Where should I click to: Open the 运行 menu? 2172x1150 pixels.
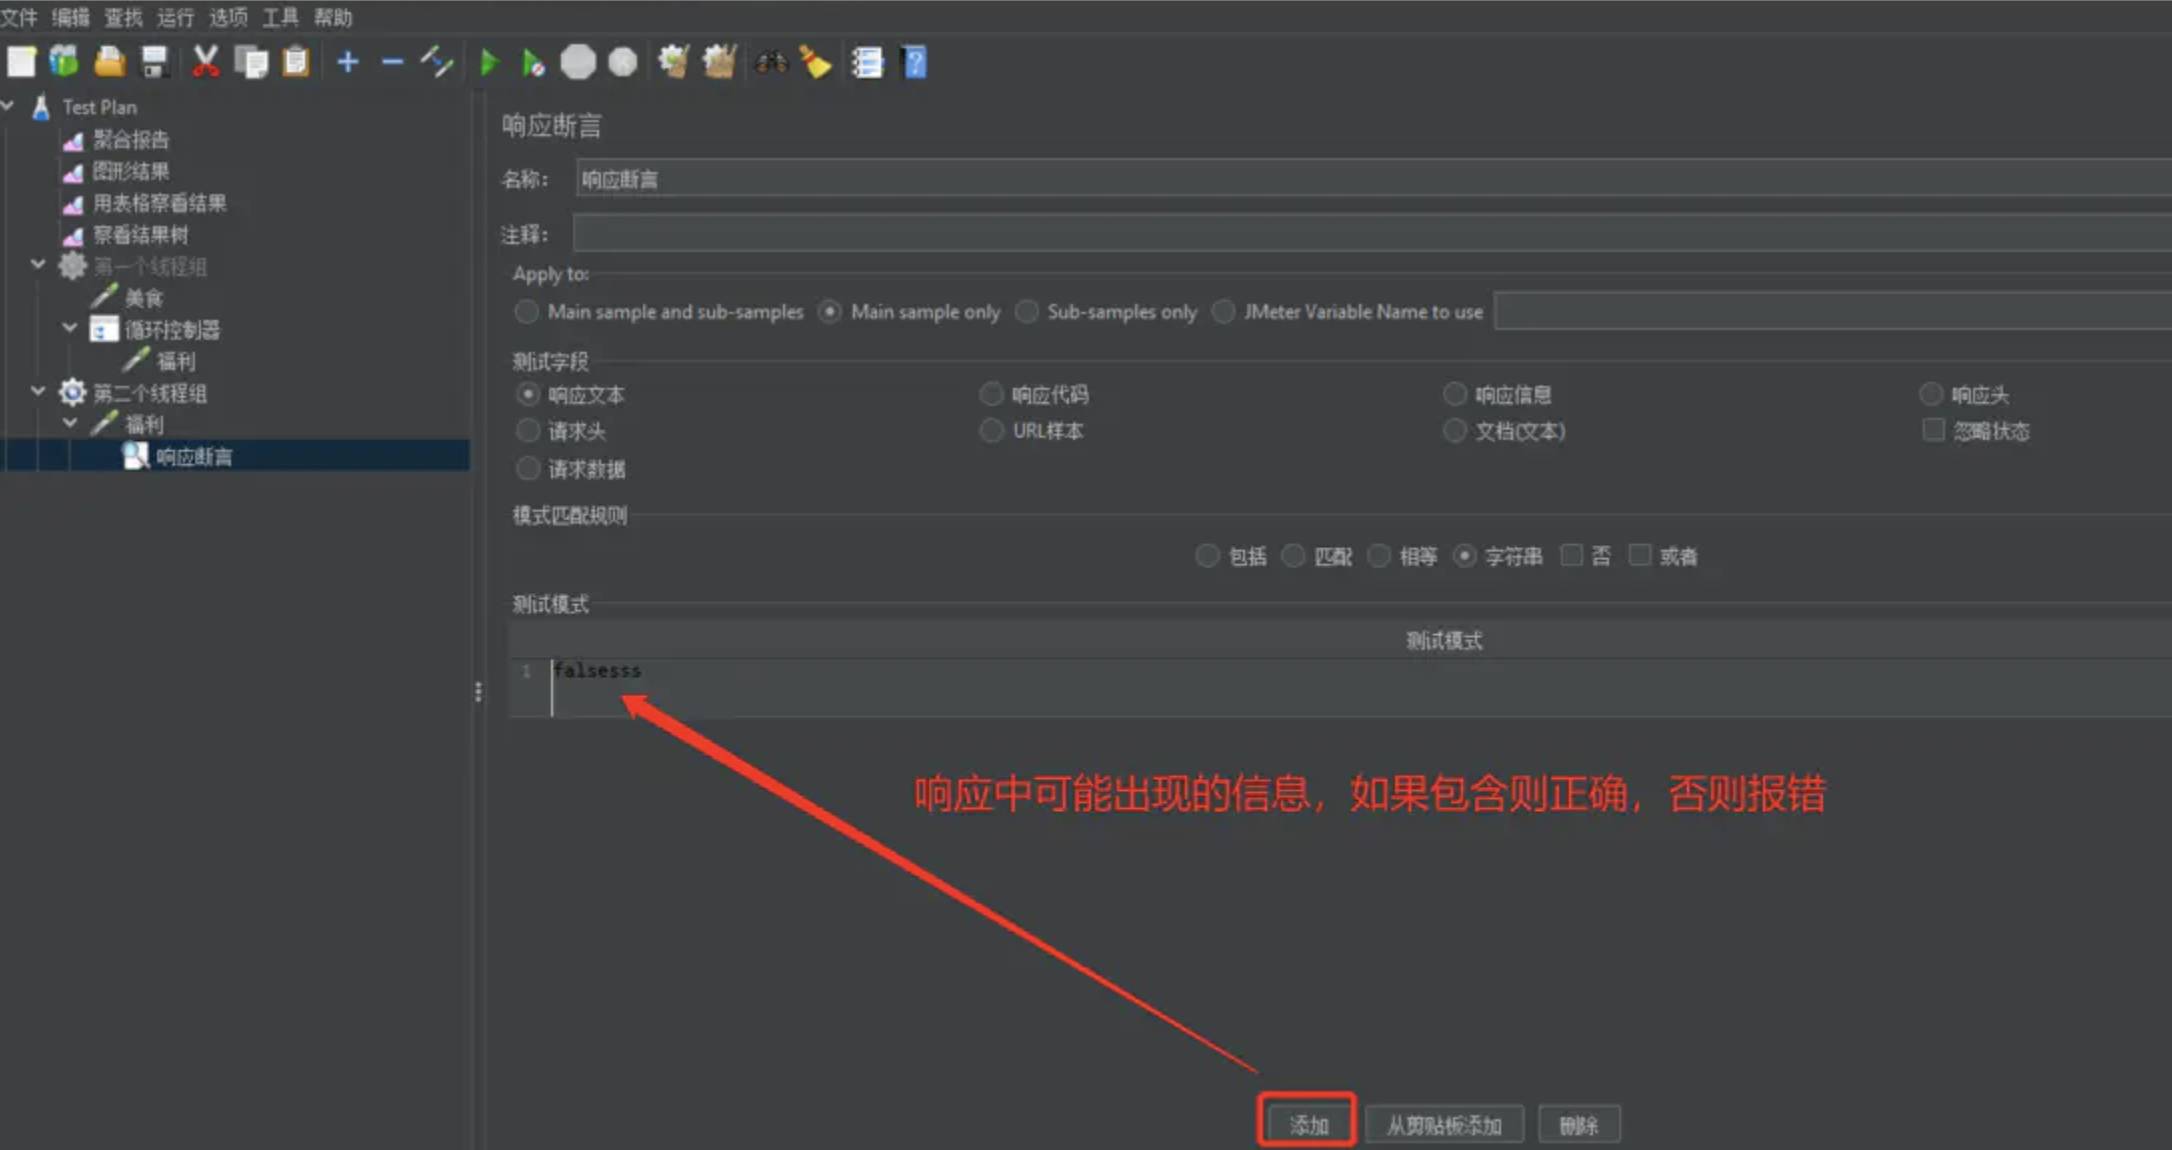175,17
